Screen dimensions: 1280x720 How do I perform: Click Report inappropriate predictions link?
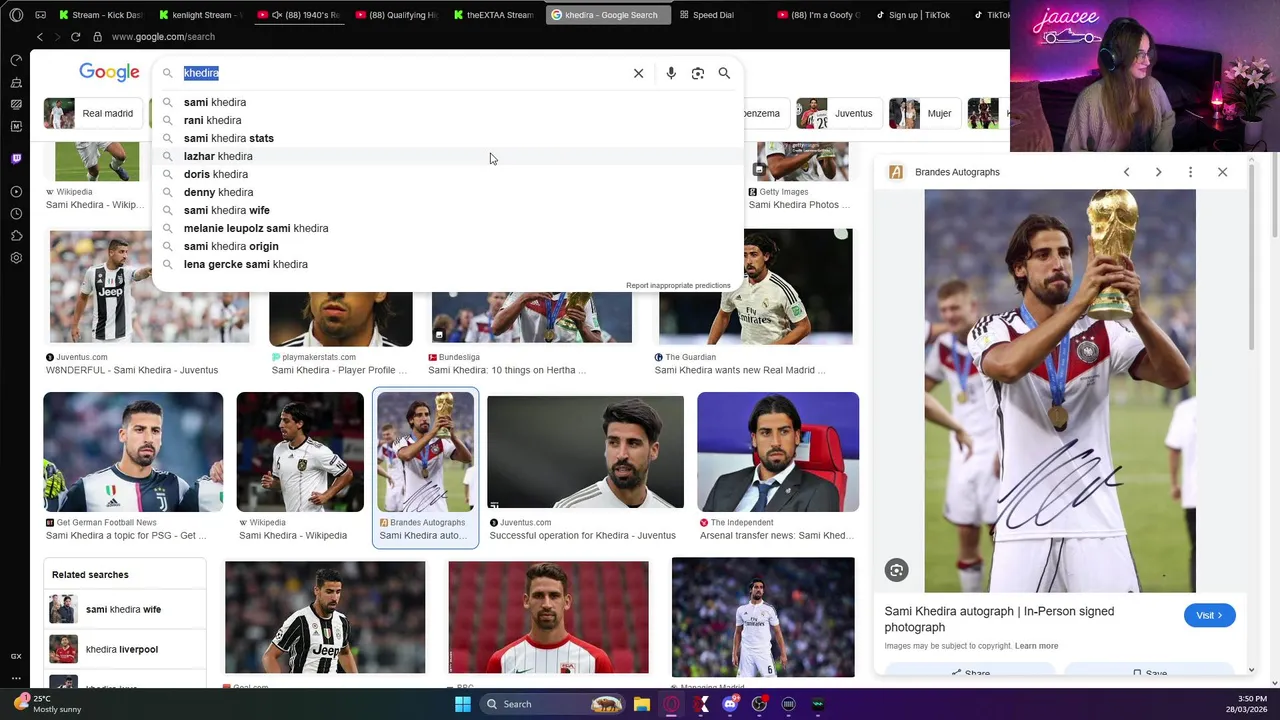pos(678,286)
